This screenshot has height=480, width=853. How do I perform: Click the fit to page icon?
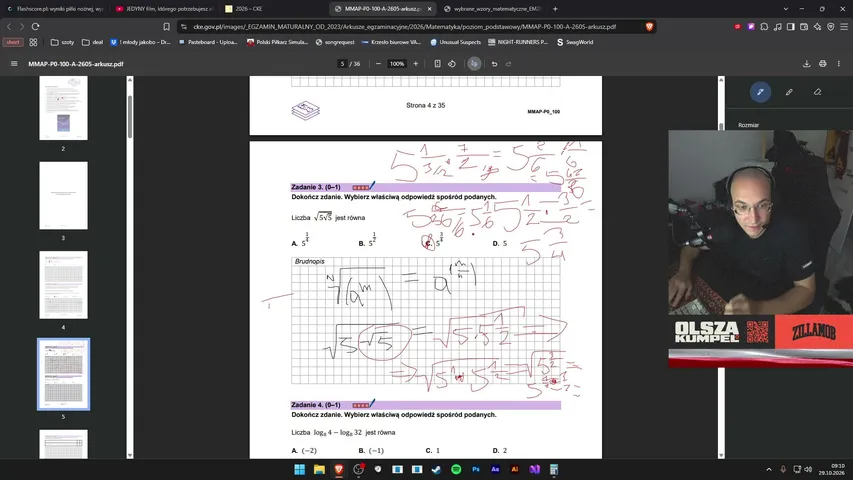coord(437,64)
